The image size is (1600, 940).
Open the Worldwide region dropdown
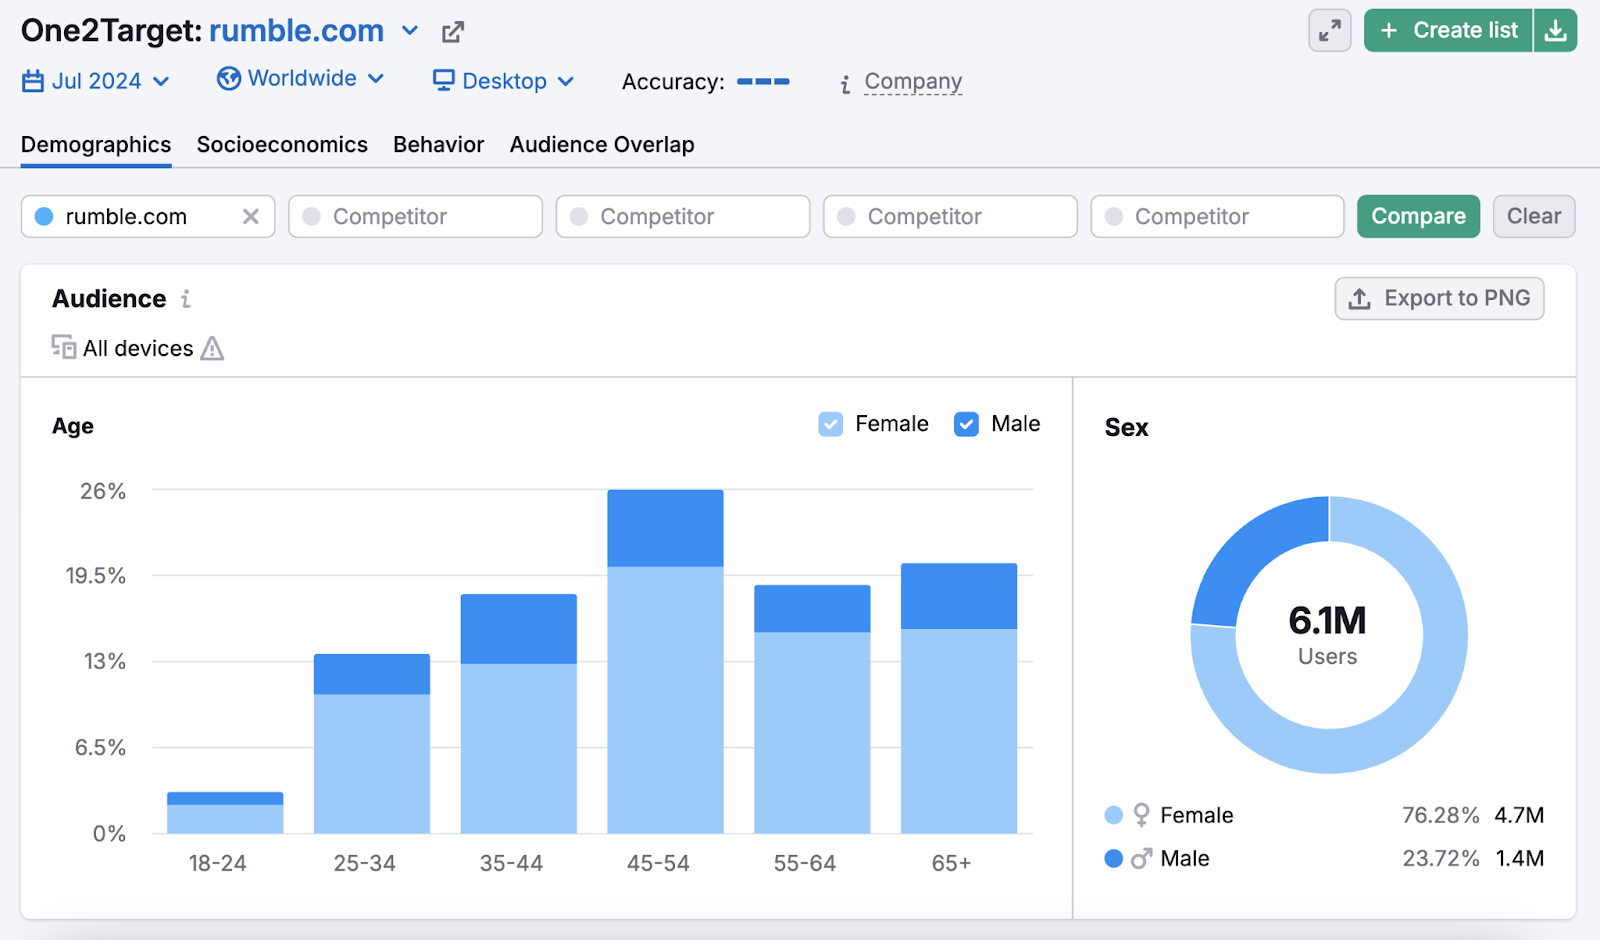pos(301,78)
